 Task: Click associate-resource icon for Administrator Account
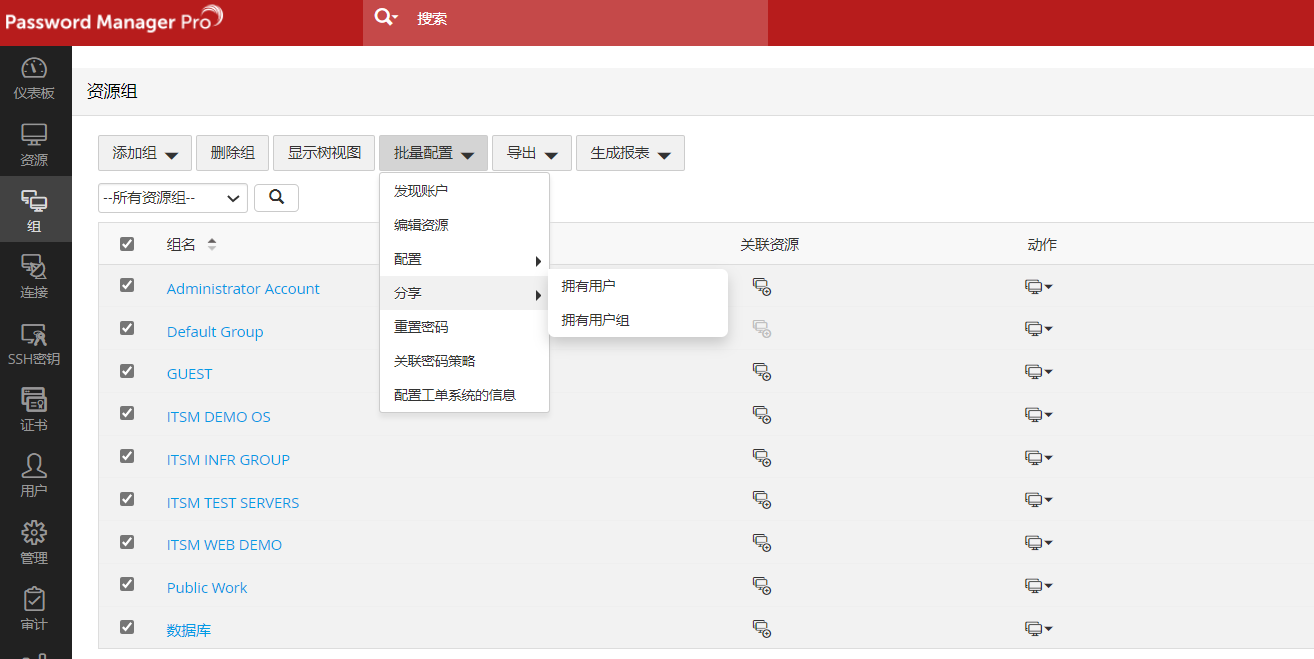click(761, 288)
